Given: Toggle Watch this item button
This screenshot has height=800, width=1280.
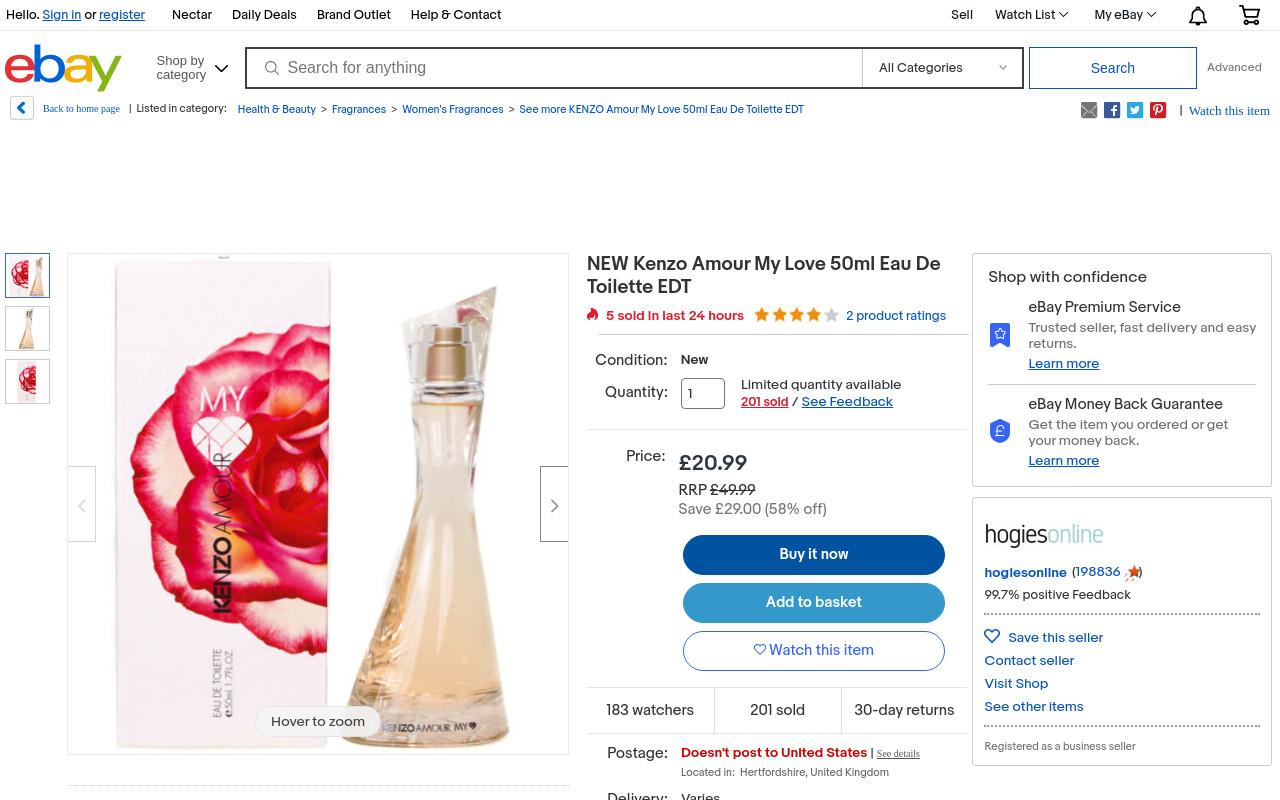Looking at the screenshot, I should tap(814, 650).
